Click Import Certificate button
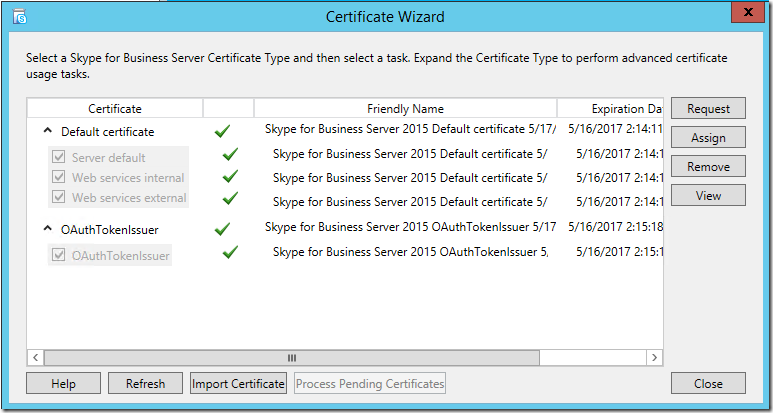773x413 pixels. coord(238,383)
